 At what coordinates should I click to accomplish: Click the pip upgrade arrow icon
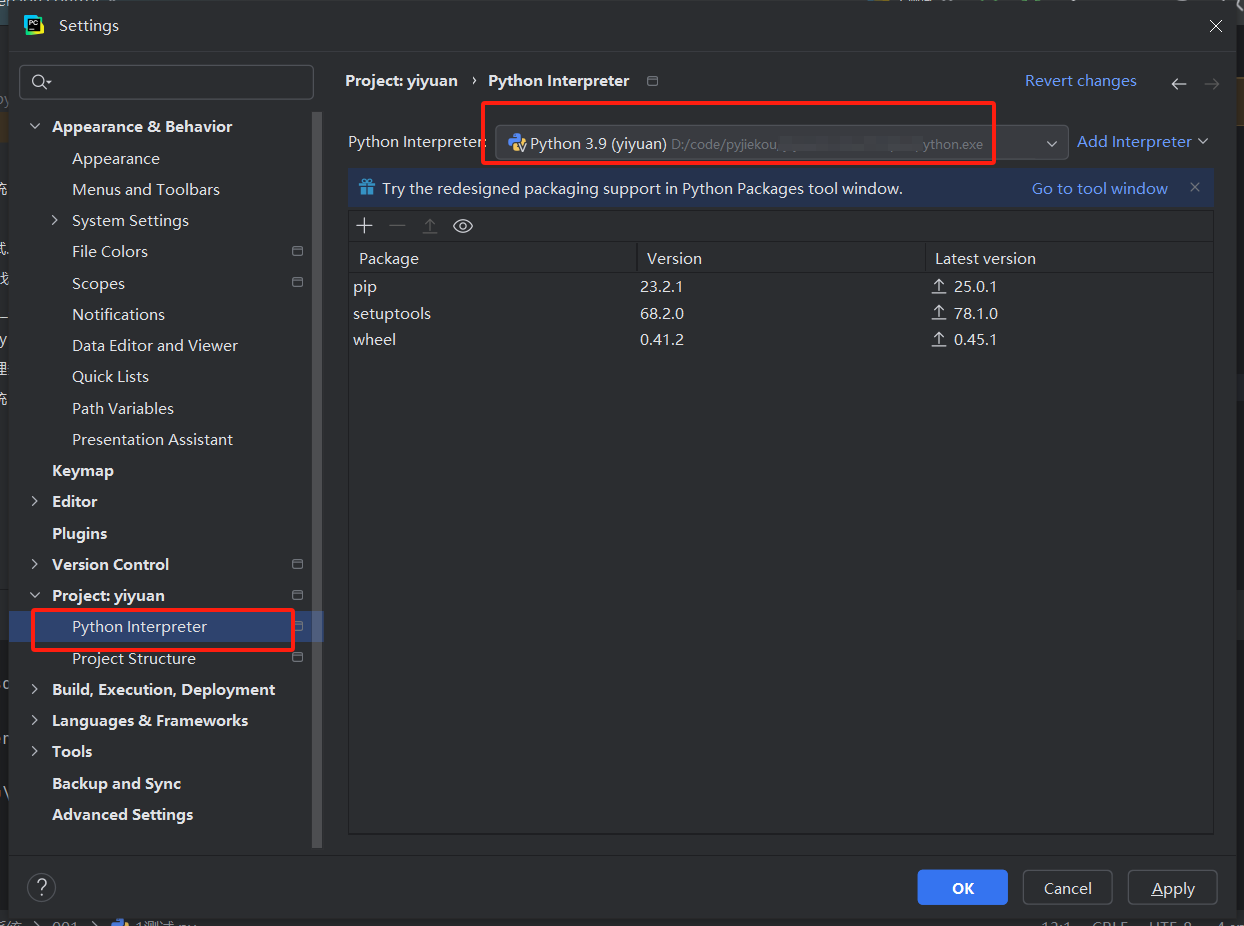point(939,286)
